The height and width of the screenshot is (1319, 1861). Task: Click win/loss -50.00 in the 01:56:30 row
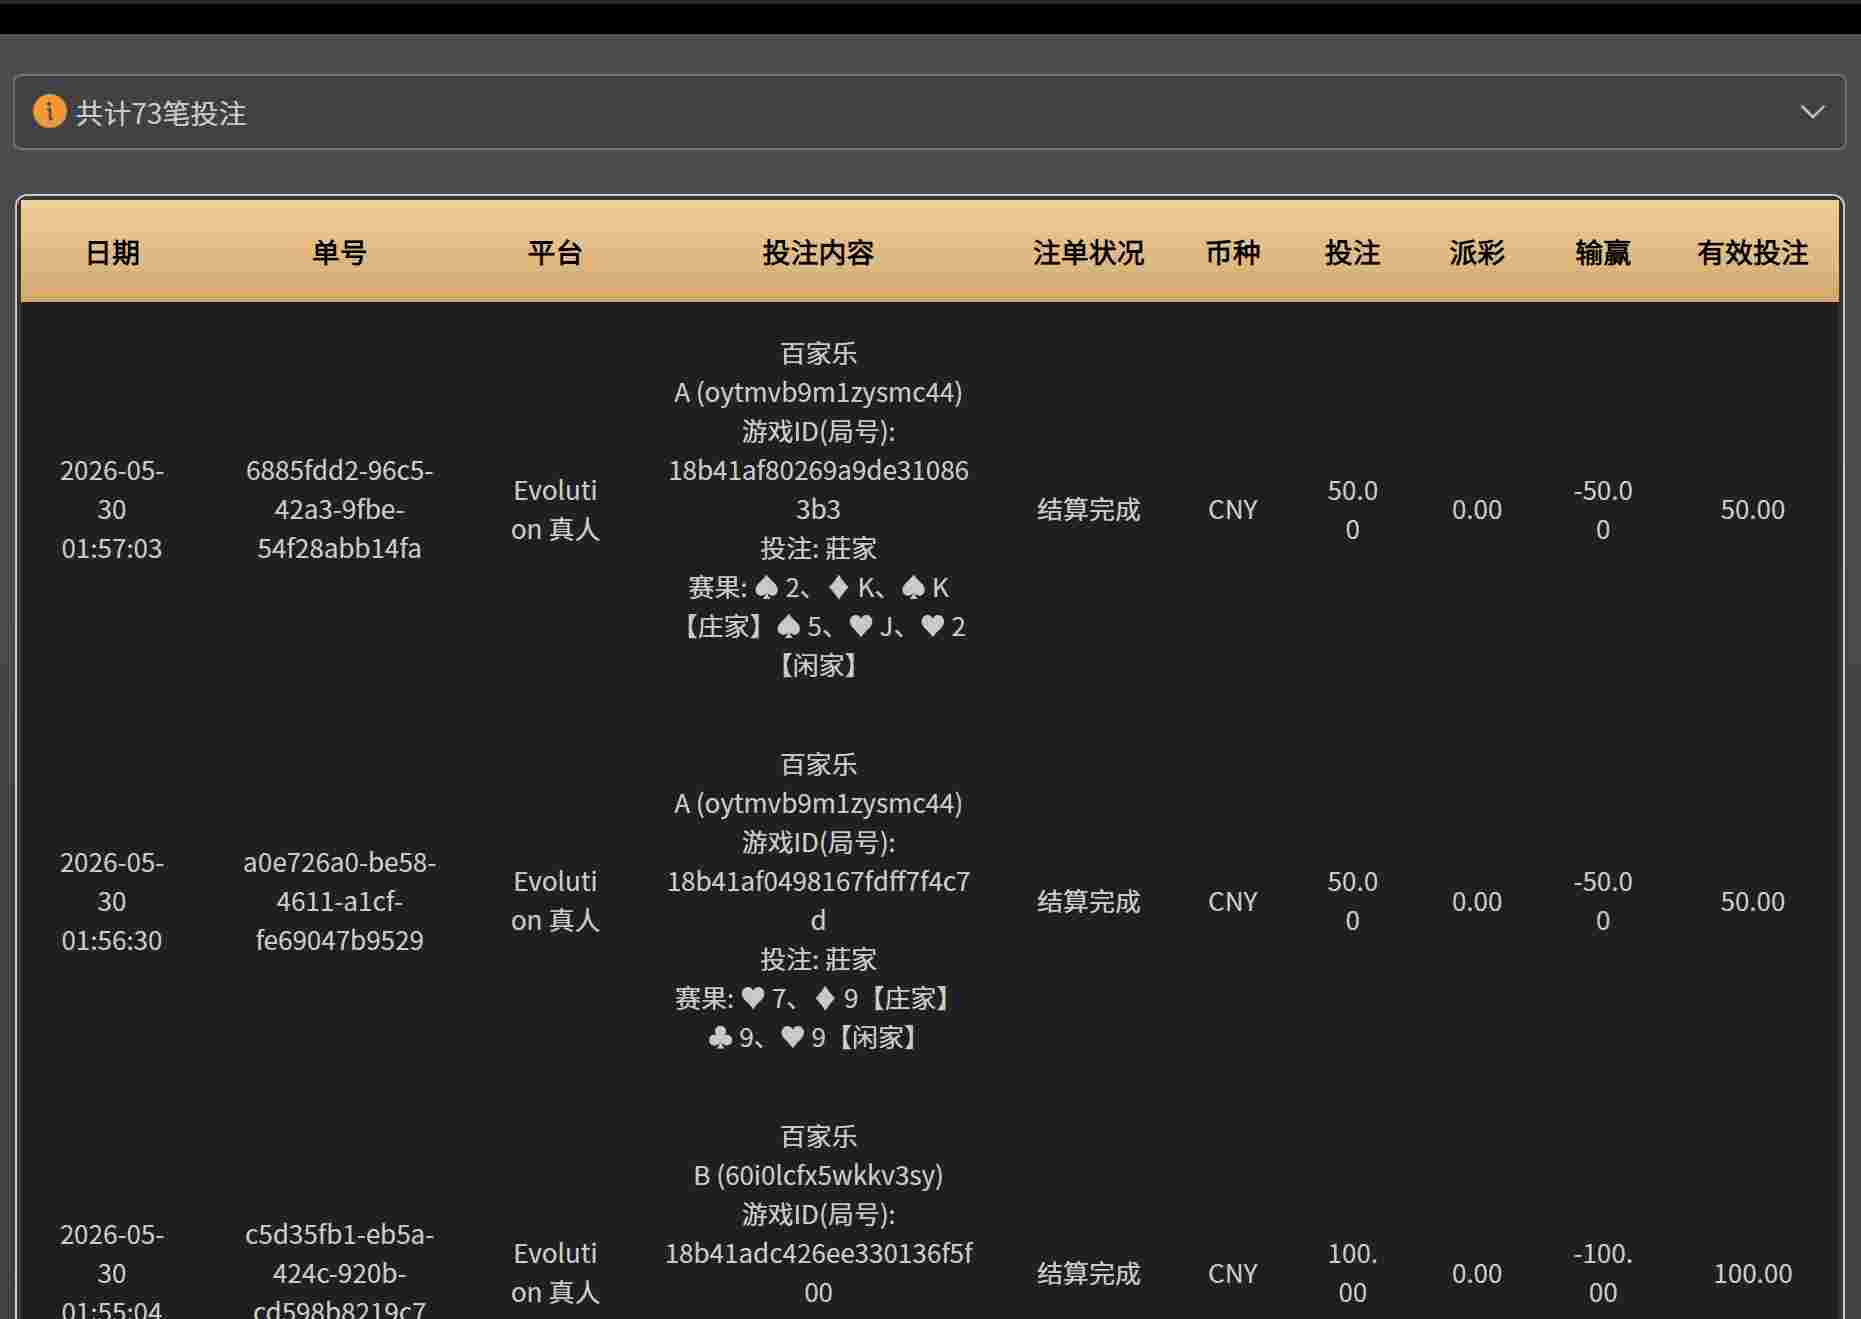pyautogui.click(x=1603, y=901)
